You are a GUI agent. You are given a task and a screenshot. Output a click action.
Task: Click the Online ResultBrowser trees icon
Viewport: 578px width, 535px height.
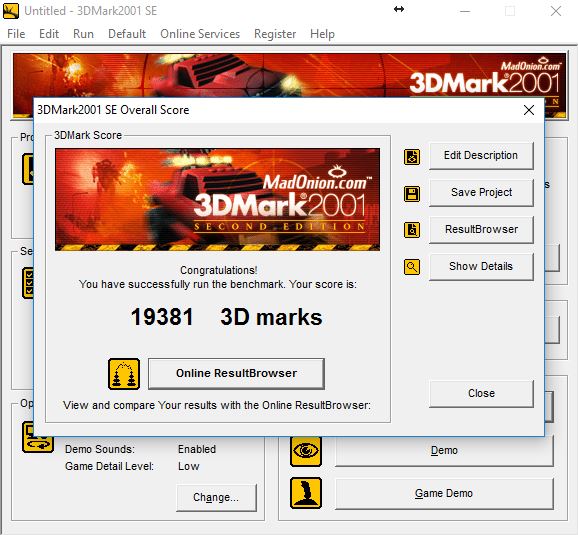tap(124, 374)
